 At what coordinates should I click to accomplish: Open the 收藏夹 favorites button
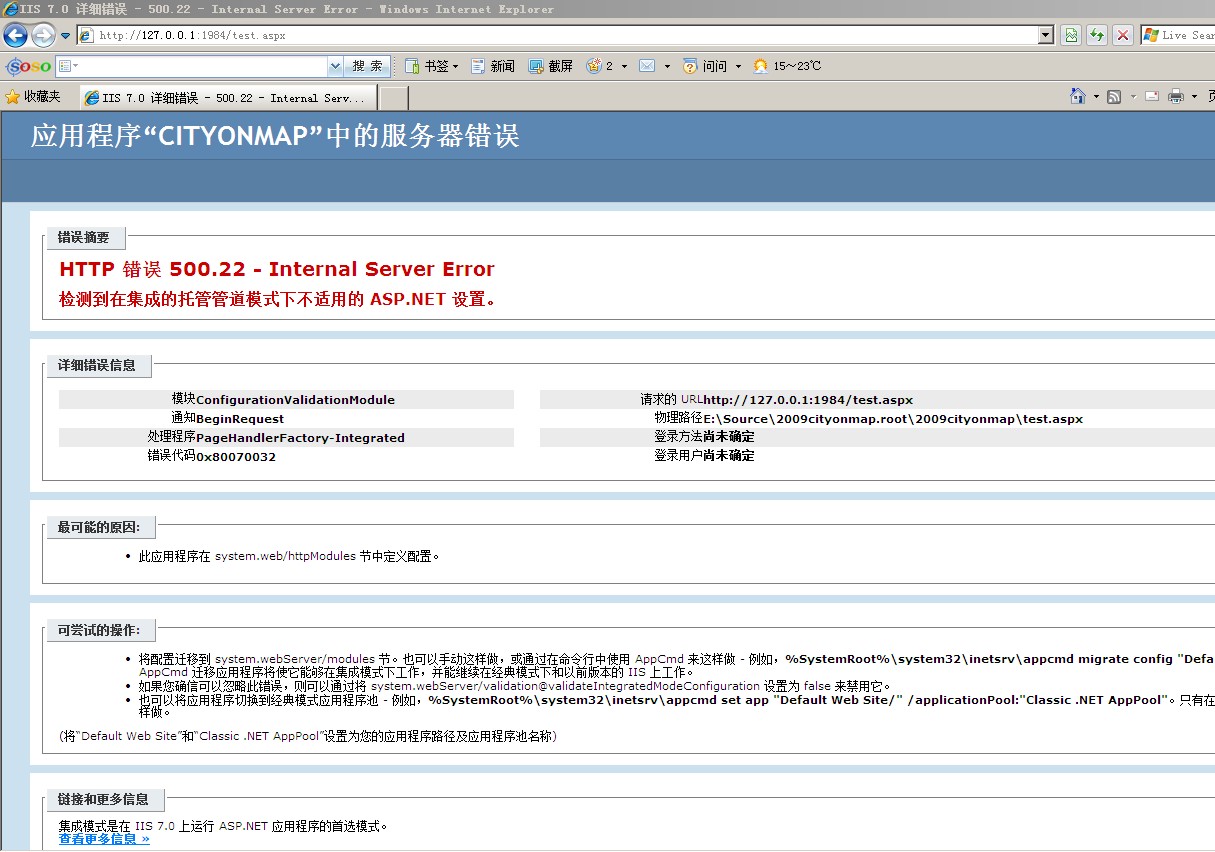click(x=33, y=97)
